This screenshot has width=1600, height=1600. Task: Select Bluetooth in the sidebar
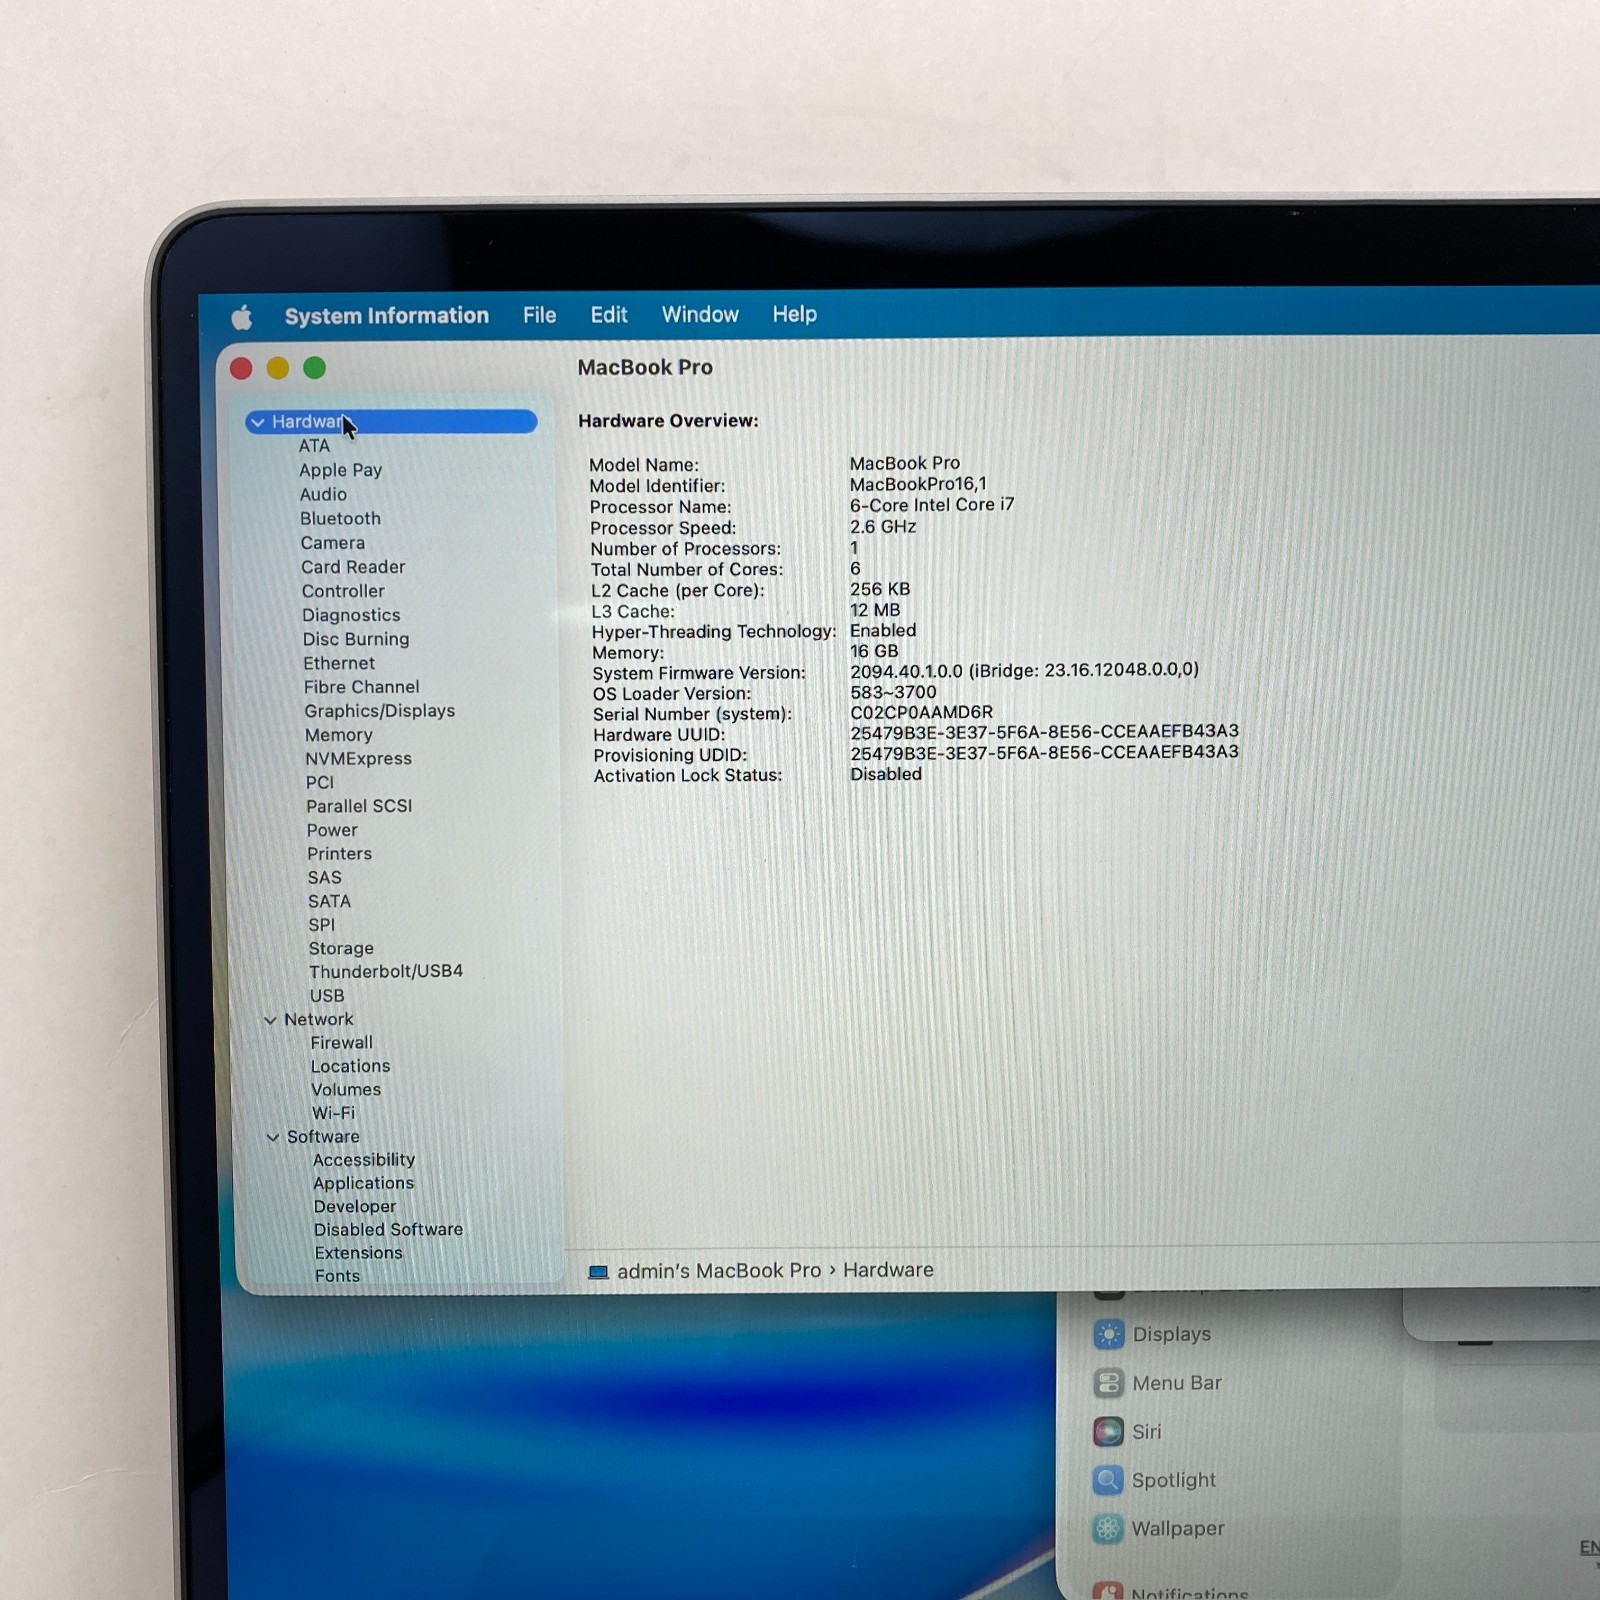(340, 518)
